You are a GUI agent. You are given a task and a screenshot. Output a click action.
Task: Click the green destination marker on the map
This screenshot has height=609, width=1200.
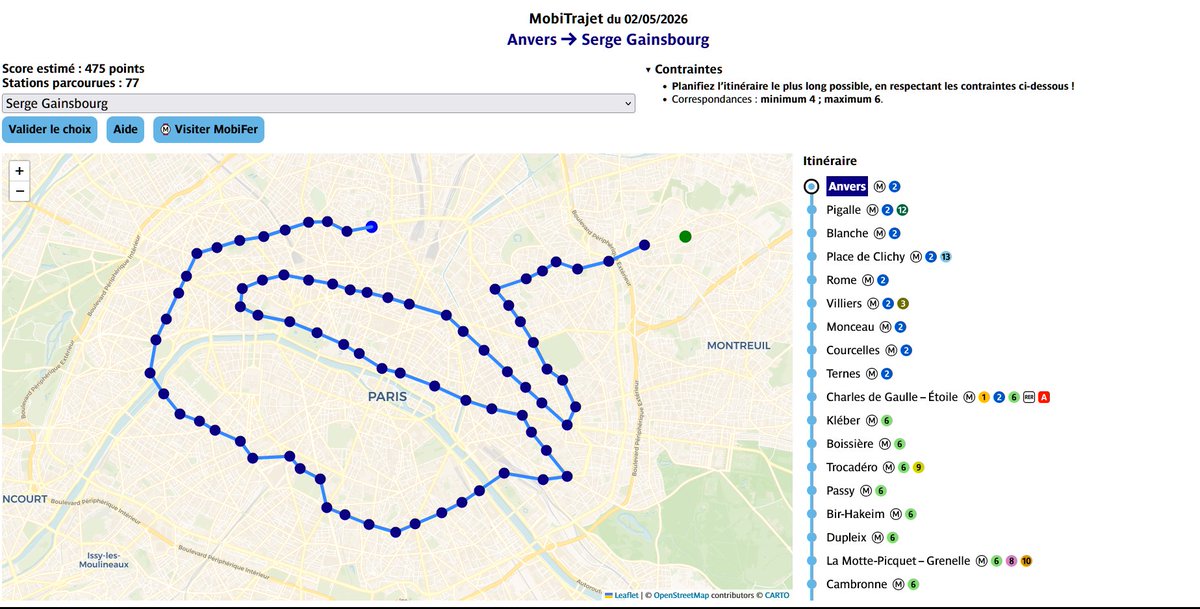pyautogui.click(x=685, y=236)
